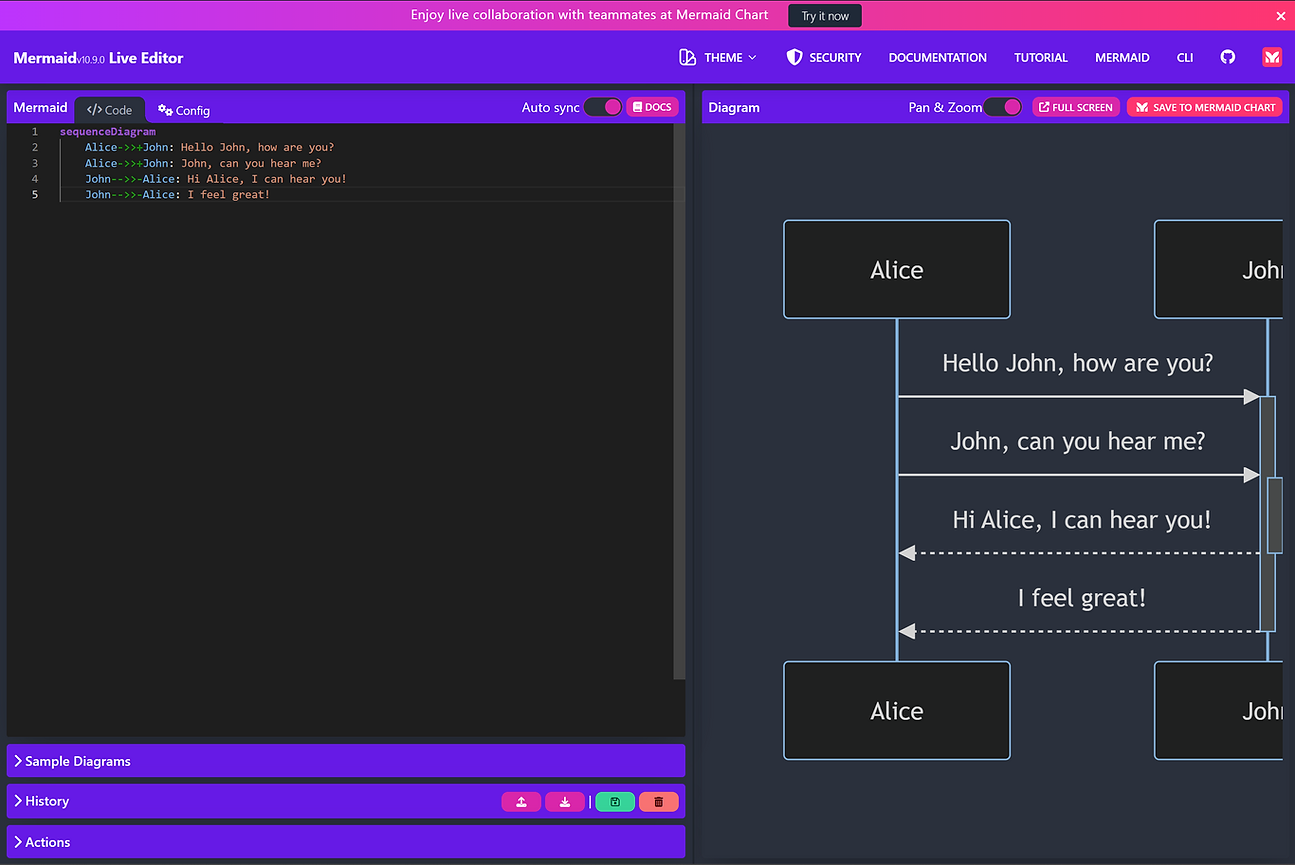Click the Try it now button
1295x865 pixels.
tap(825, 16)
